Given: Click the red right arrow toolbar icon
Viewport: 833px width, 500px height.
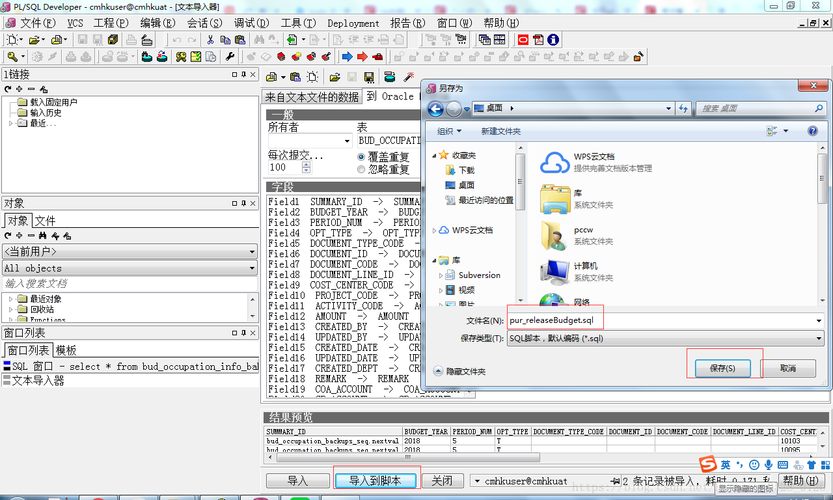Looking at the screenshot, I should tap(362, 56).
